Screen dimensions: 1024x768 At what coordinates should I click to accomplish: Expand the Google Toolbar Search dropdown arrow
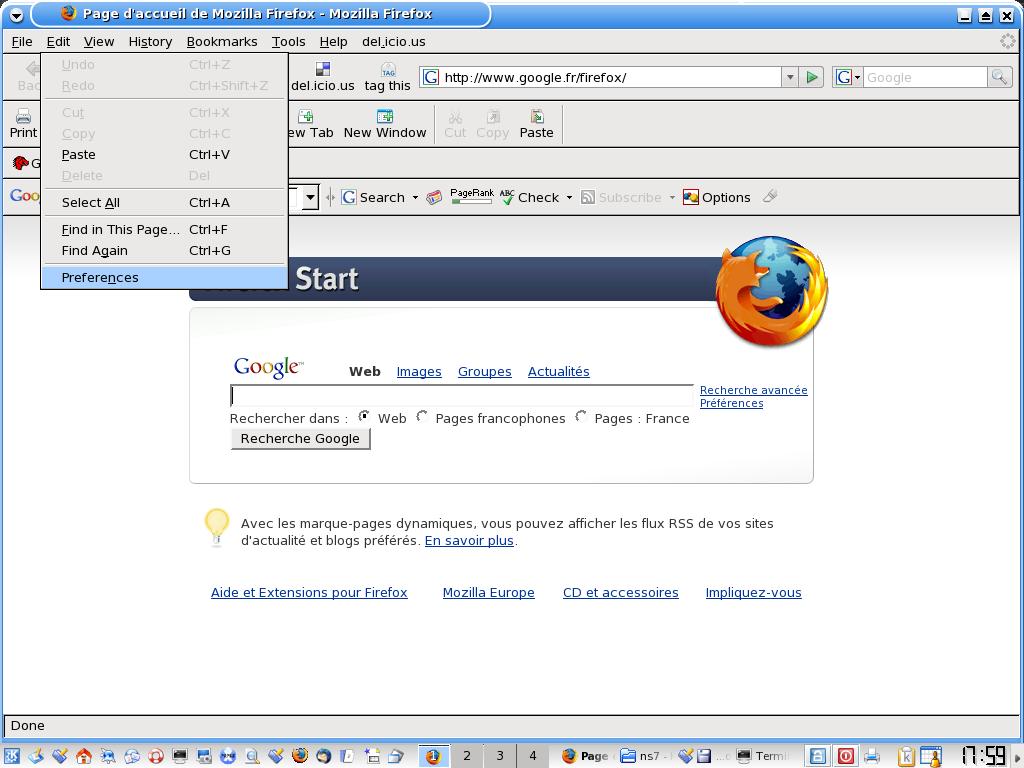point(415,197)
